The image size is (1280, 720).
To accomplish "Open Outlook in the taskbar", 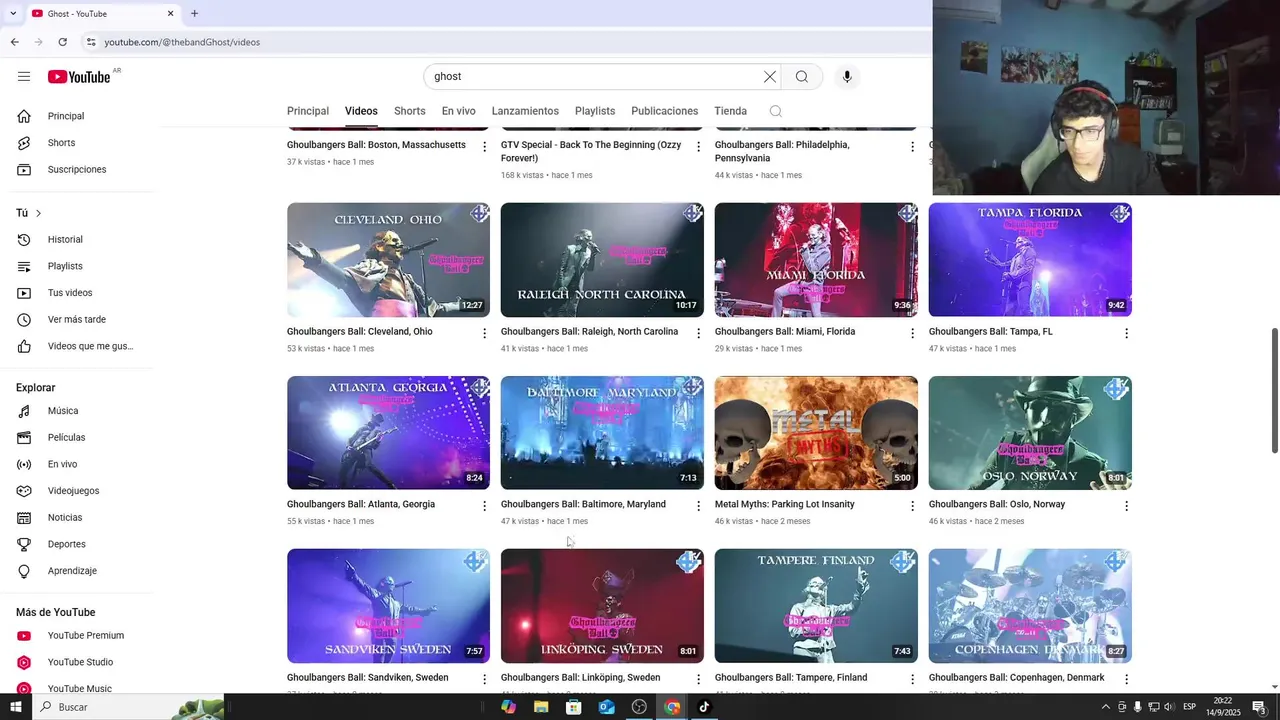I will (606, 707).
